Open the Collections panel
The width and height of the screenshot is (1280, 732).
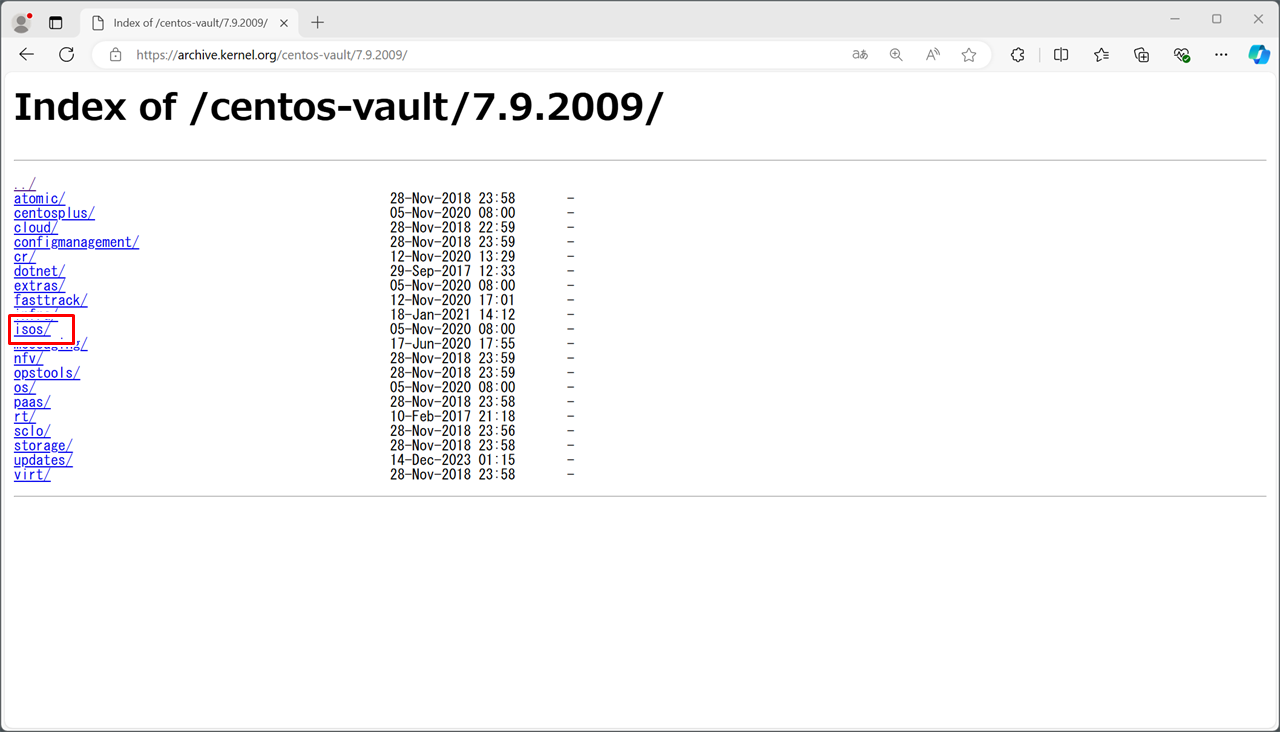(x=1141, y=55)
